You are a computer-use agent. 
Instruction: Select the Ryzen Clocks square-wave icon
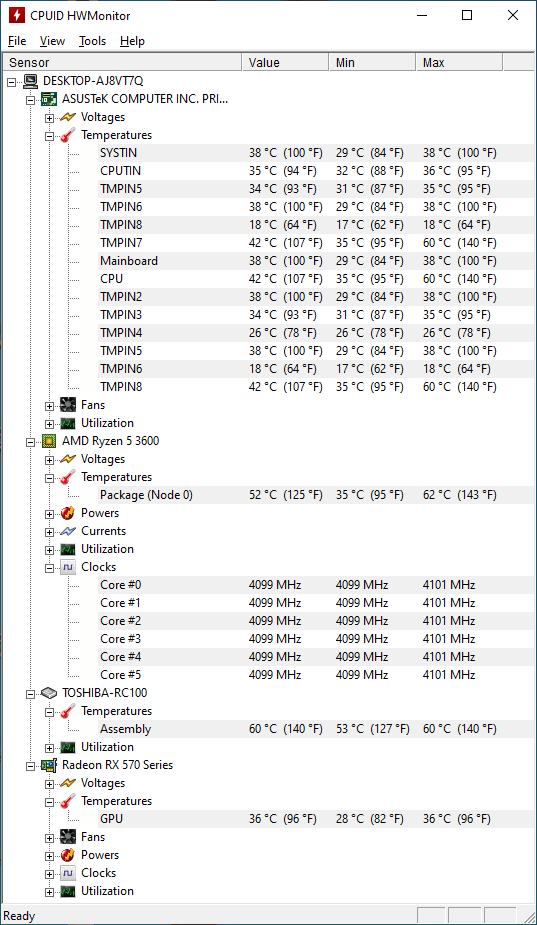point(68,567)
